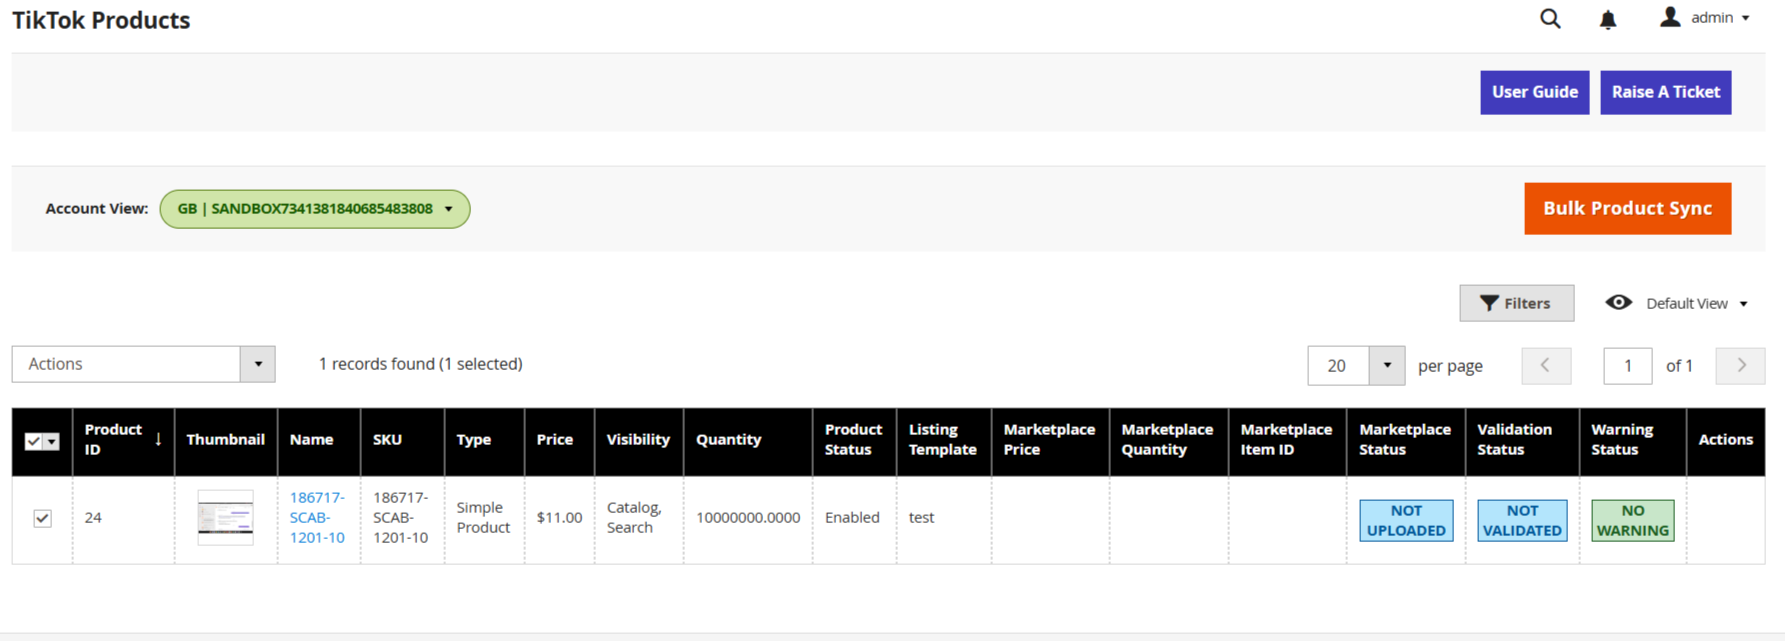
Task: Click the search magnifier icon
Action: point(1550,19)
